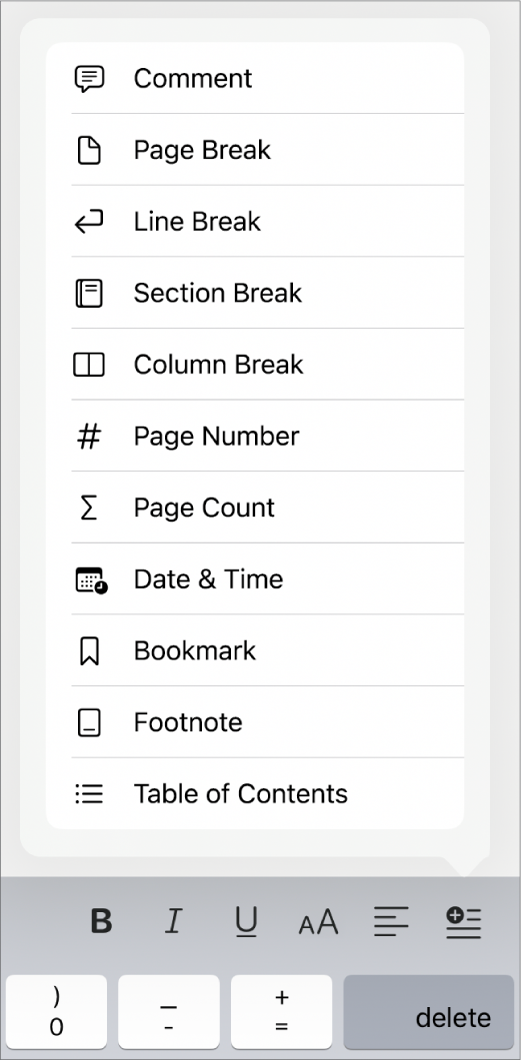Tap the Date & Time calendar icon
The width and height of the screenshot is (523, 1061).
91,580
